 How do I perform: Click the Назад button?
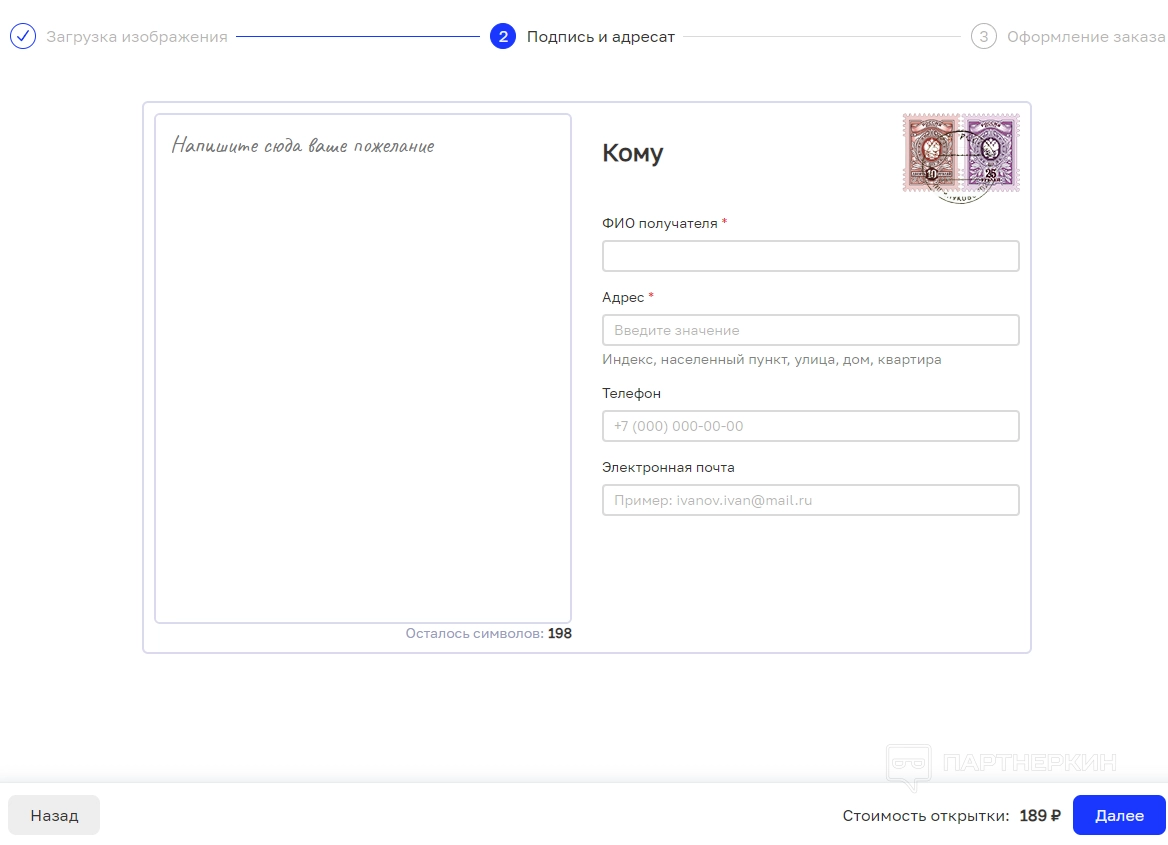pyautogui.click(x=54, y=815)
